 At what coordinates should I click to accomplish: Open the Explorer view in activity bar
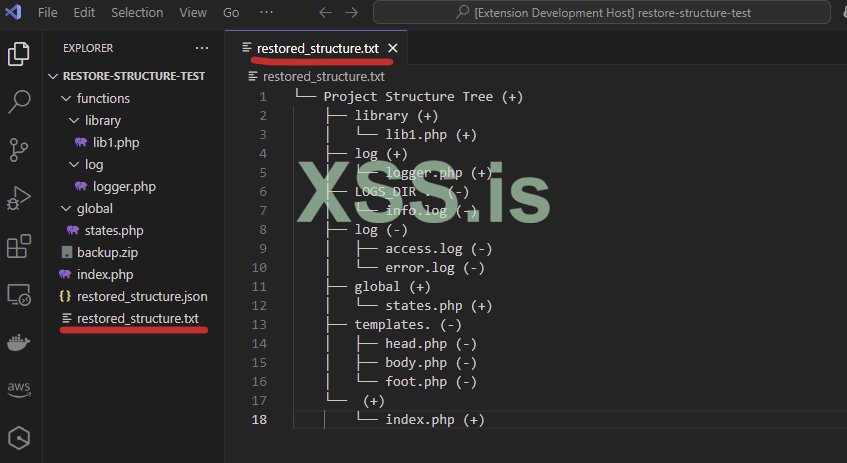click(x=18, y=54)
